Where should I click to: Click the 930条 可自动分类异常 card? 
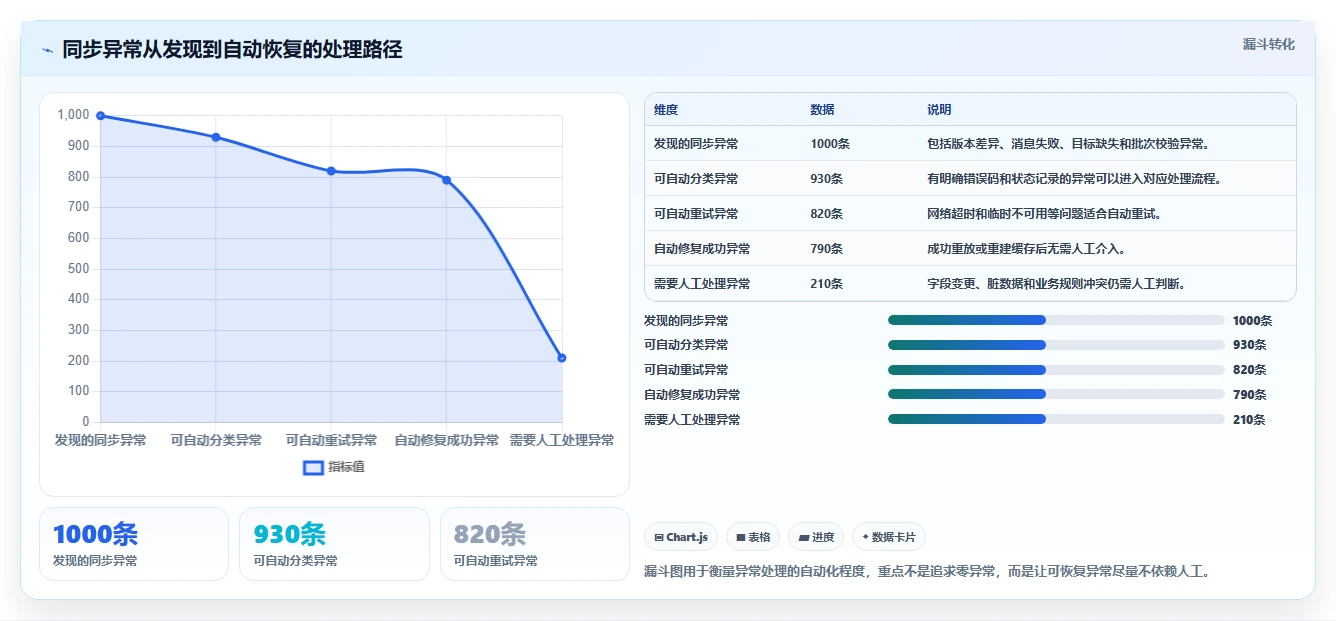click(x=334, y=544)
